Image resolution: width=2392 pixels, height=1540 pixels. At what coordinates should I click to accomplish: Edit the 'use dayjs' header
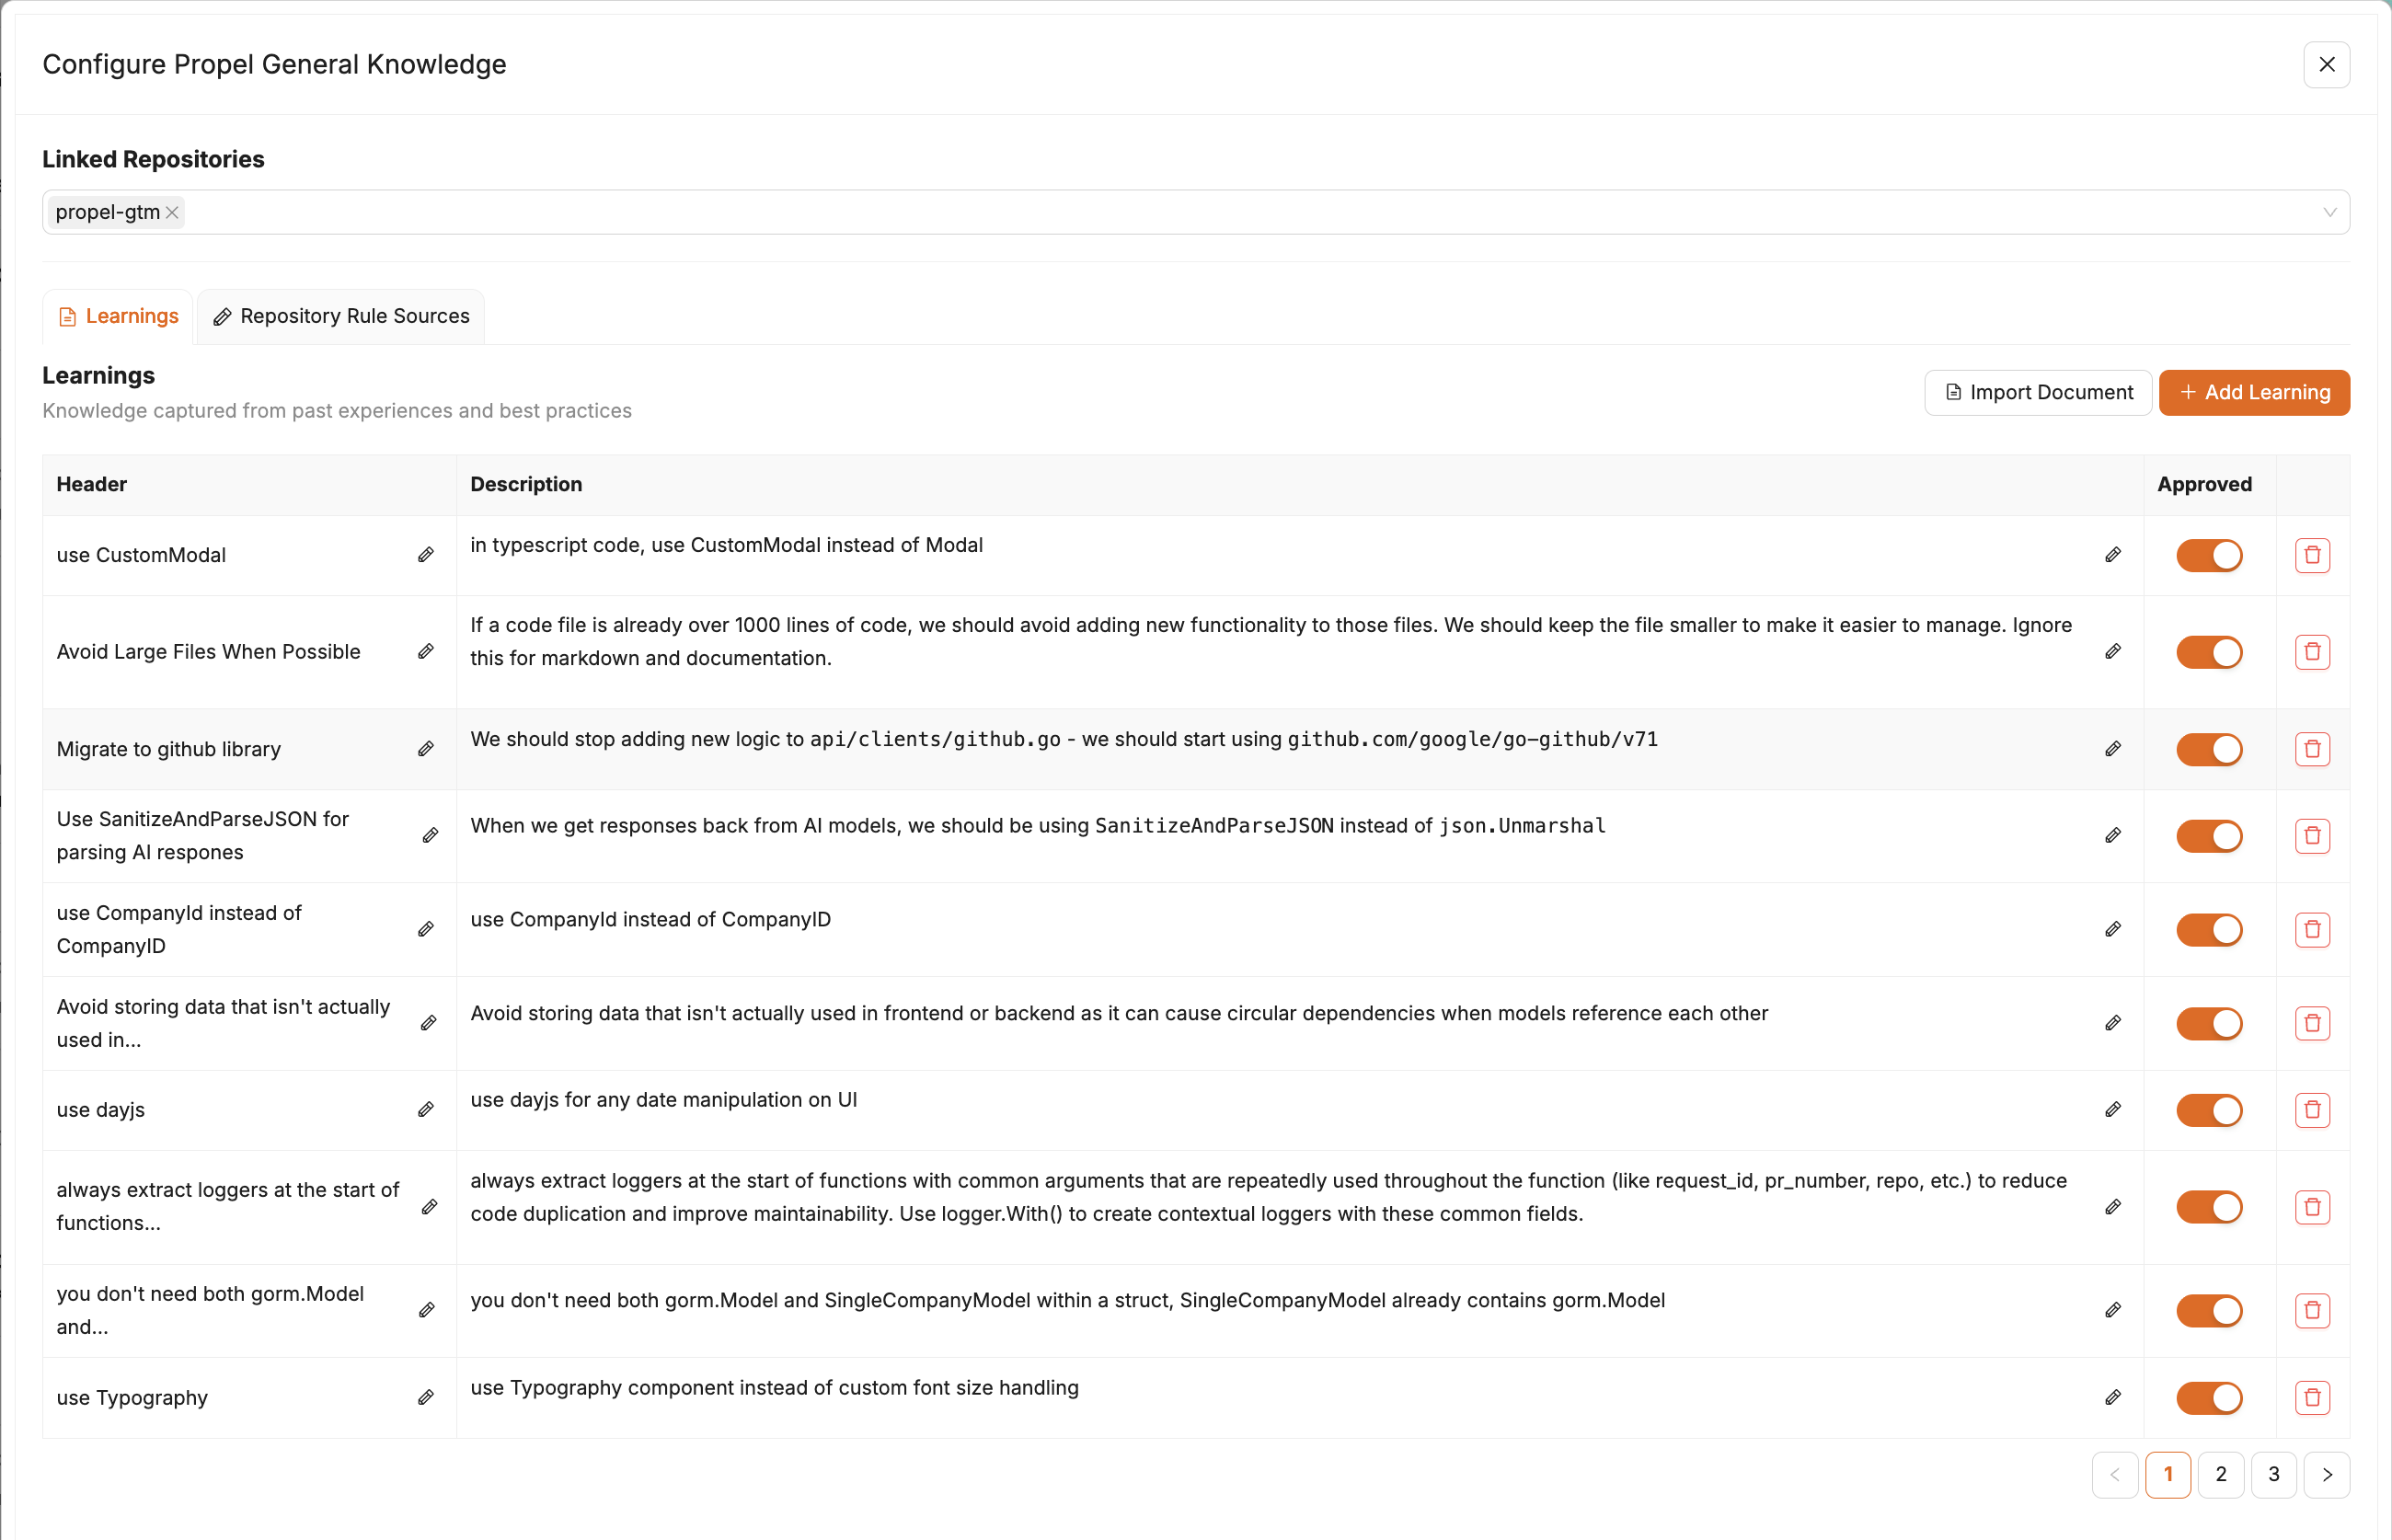tap(427, 1109)
